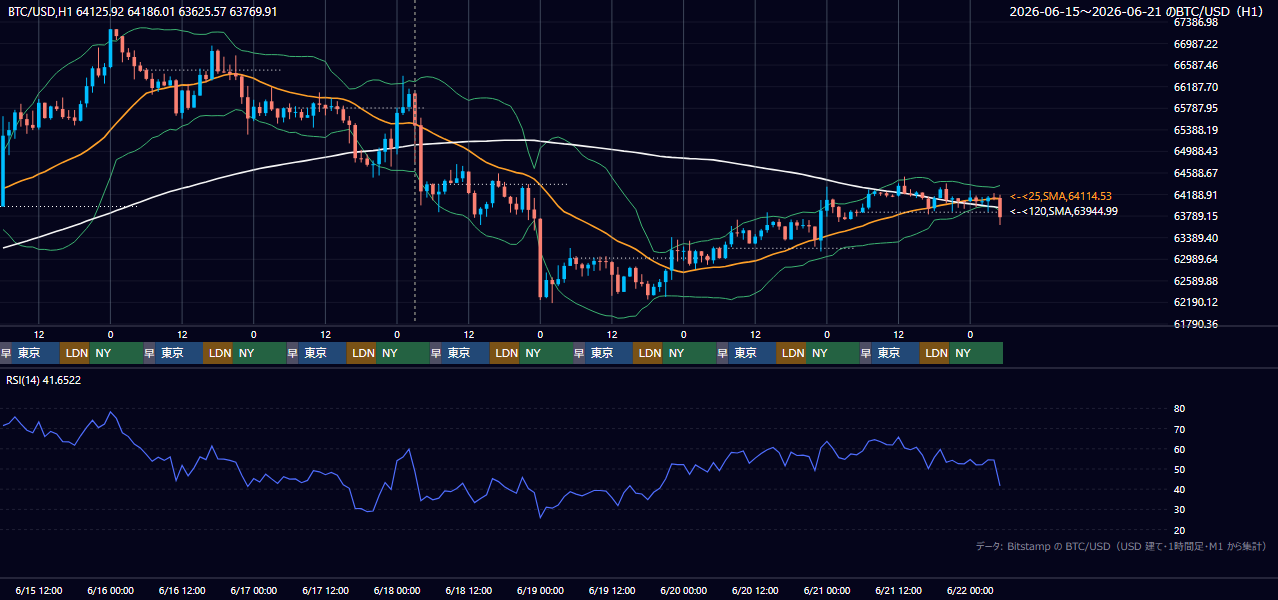
Task: Click the 62190.12 price axis label
Action: (1196, 302)
